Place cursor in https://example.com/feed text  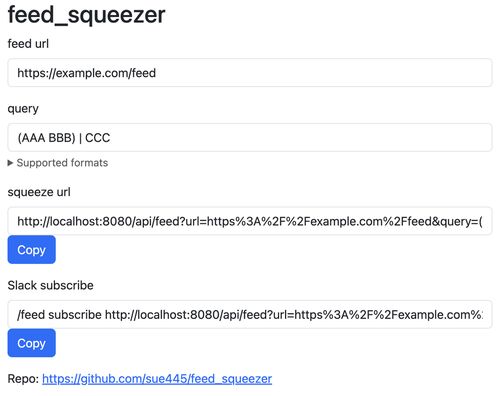(x=87, y=73)
